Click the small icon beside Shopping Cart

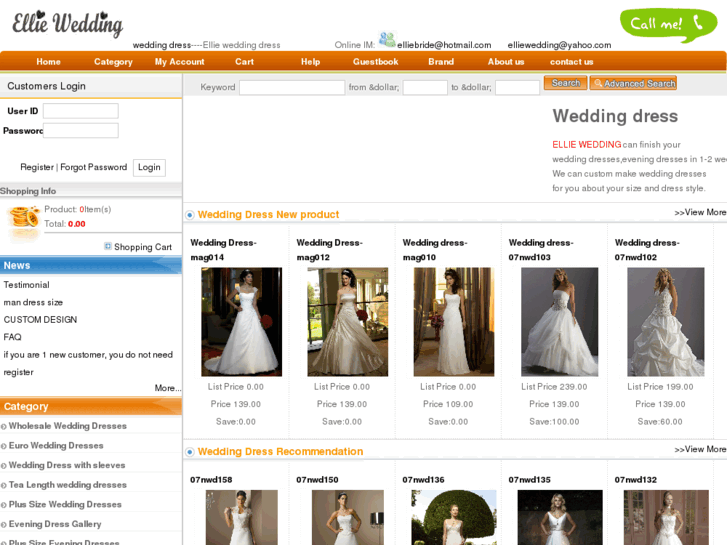click(x=108, y=246)
